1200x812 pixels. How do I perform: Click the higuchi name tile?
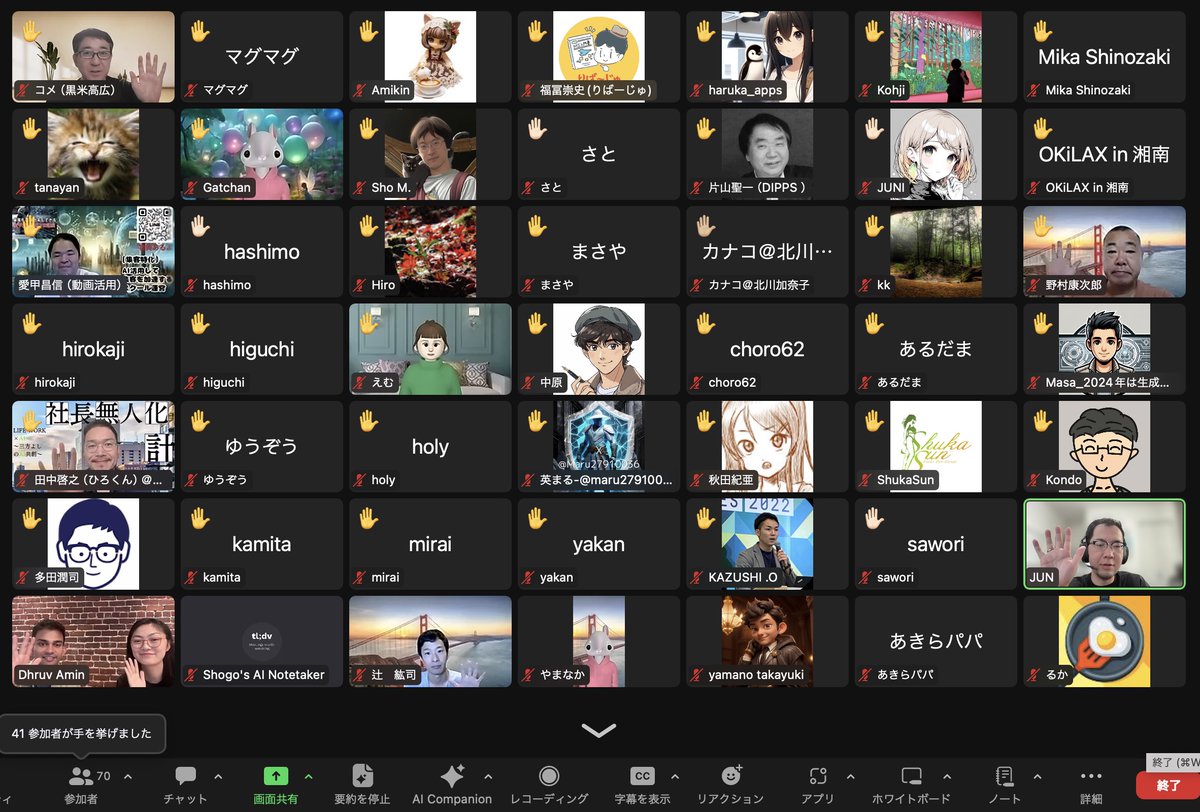[x=262, y=349]
